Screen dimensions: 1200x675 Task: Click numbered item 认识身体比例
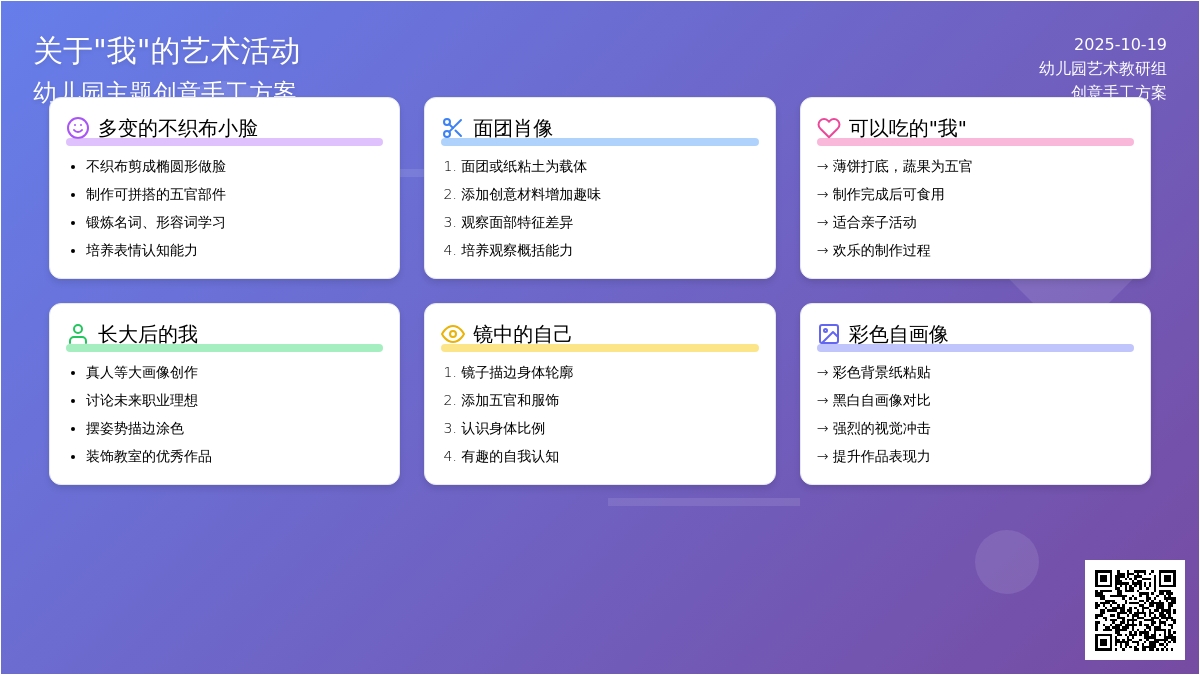(503, 429)
